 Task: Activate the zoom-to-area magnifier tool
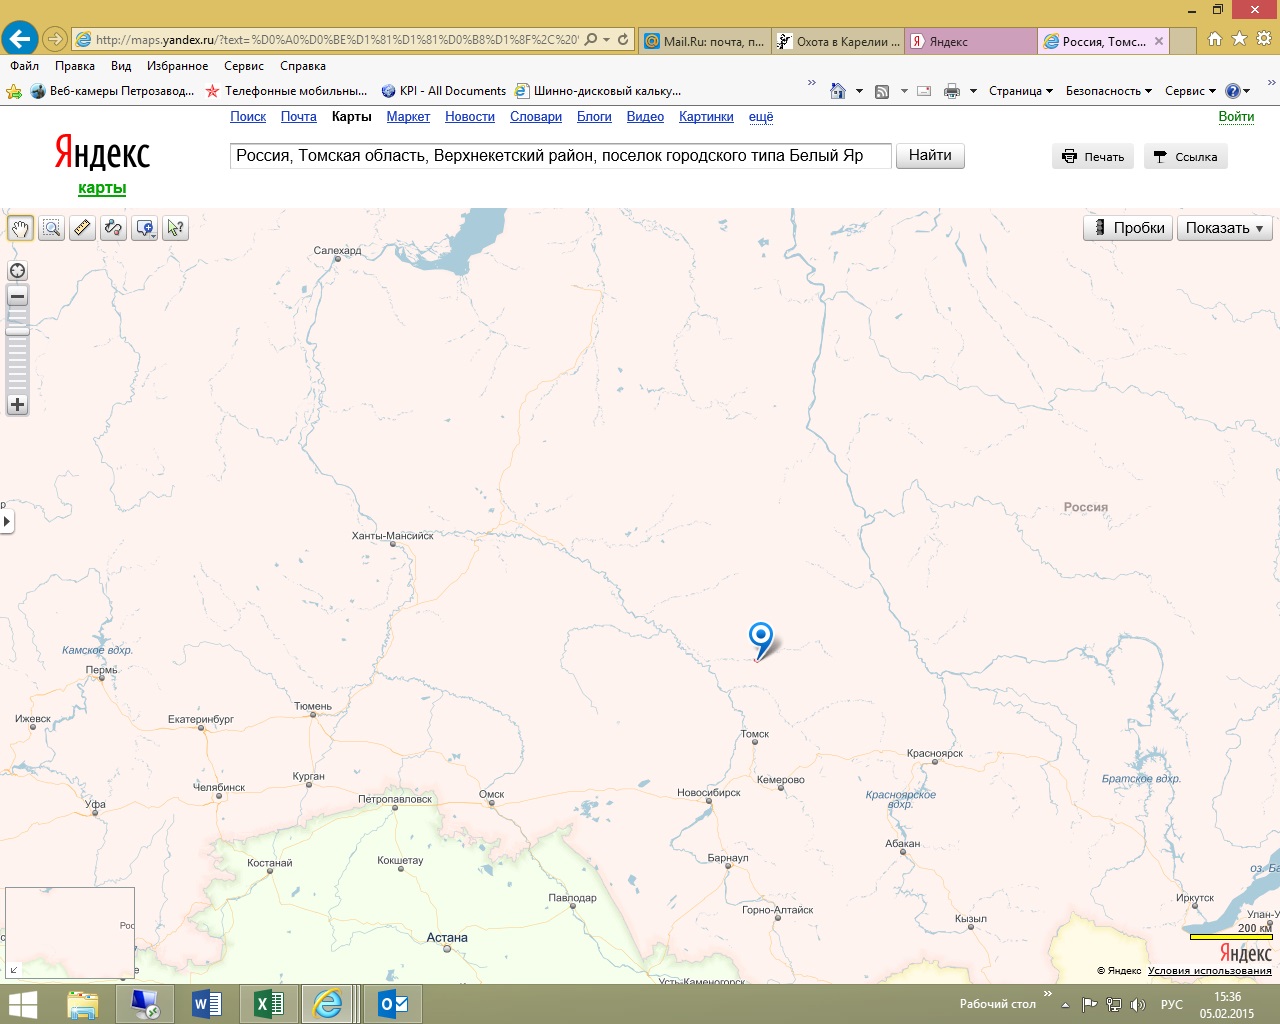coord(51,228)
